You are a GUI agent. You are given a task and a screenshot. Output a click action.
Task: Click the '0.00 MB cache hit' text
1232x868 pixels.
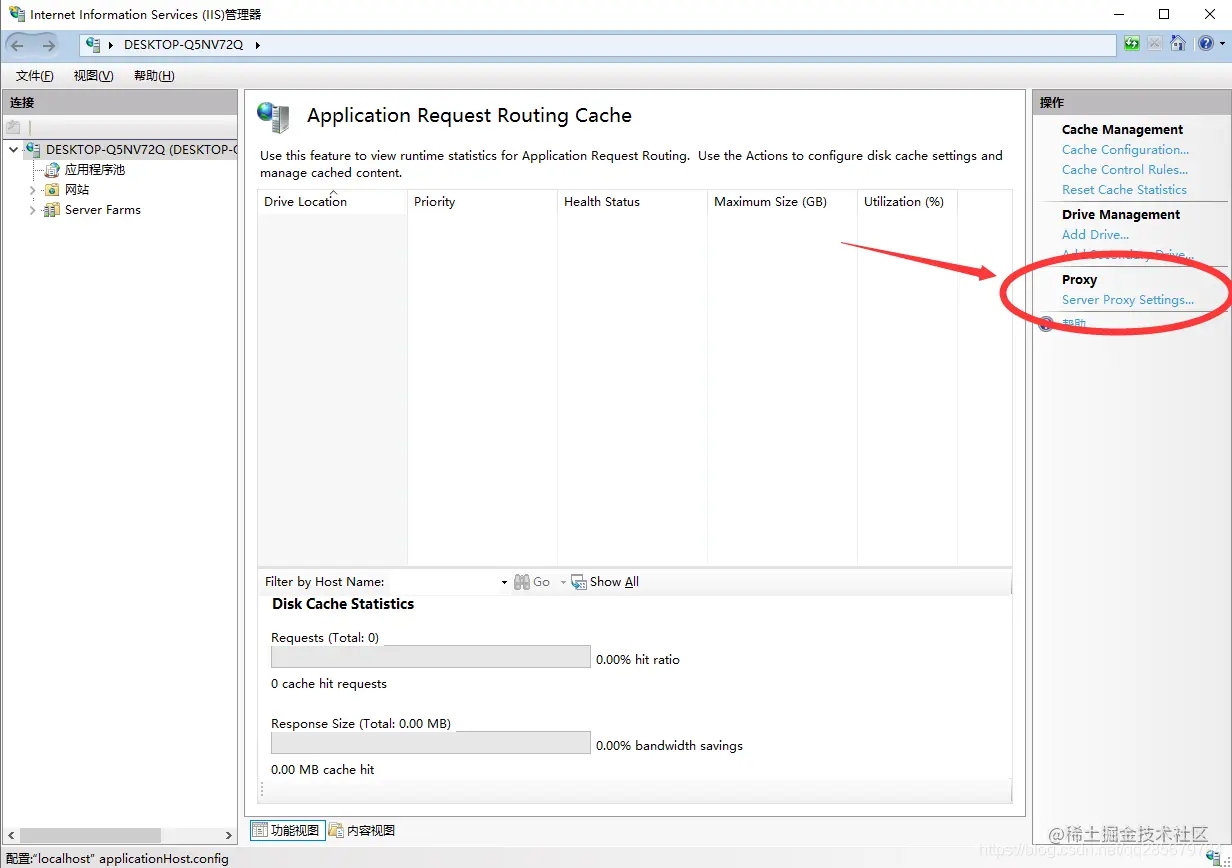pyautogui.click(x=323, y=770)
